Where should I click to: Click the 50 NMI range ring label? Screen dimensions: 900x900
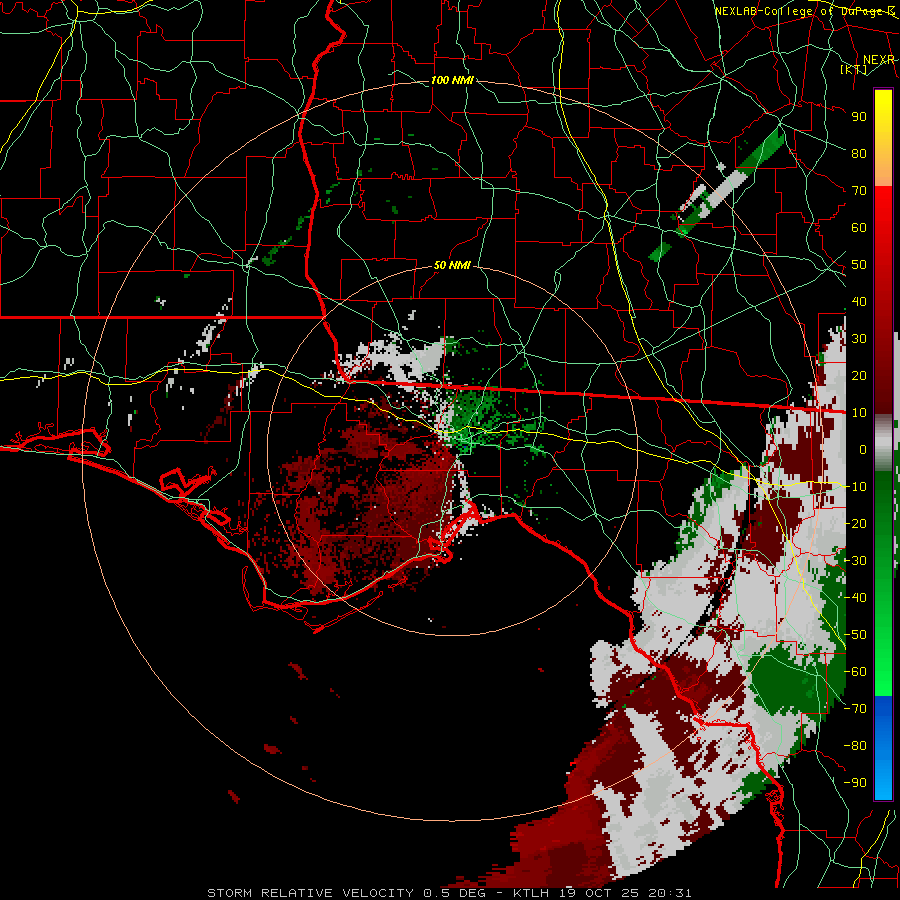pos(452,265)
